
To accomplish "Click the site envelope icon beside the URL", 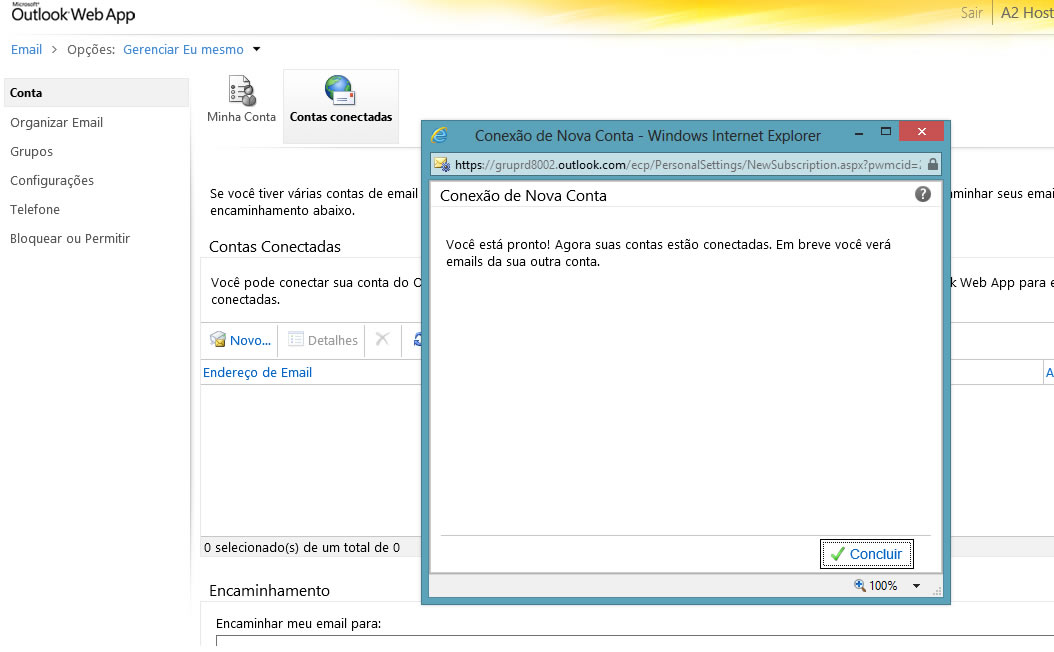I will tap(441, 164).
